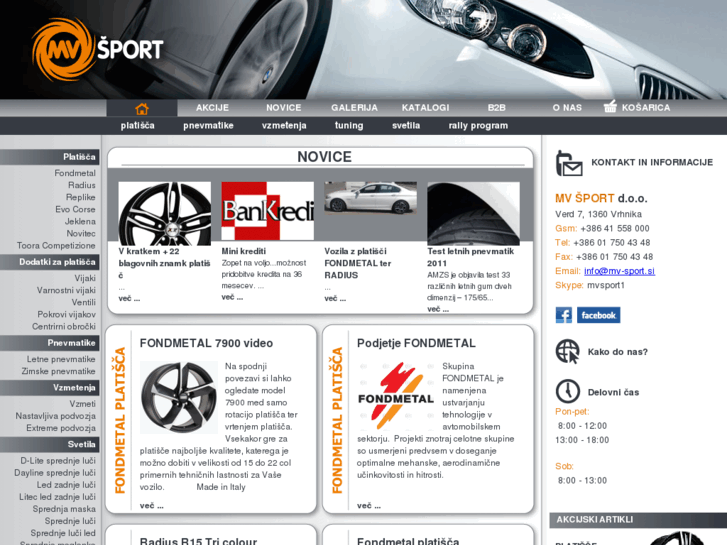This screenshot has height=545, width=727.
Task: Open the B2B menu item
Action: [497, 108]
